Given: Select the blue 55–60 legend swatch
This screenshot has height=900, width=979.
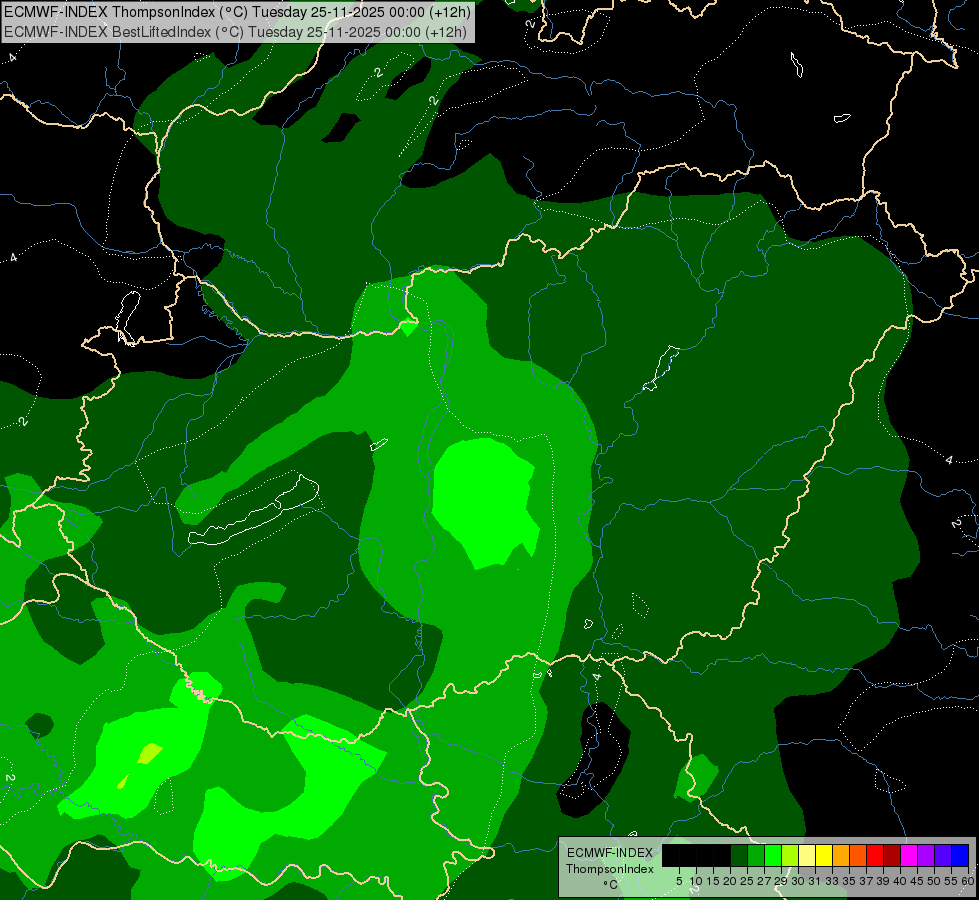Looking at the screenshot, I should pyautogui.click(x=960, y=855).
